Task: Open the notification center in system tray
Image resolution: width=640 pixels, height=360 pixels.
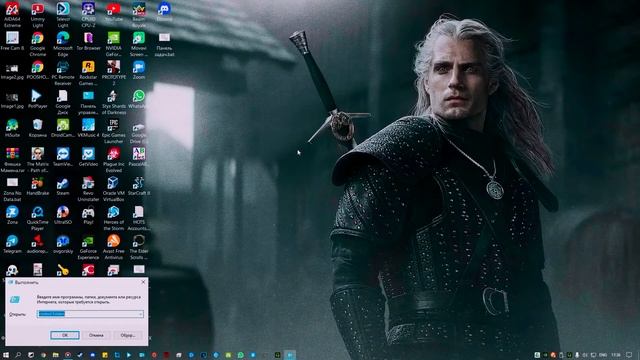Action: 629,355
